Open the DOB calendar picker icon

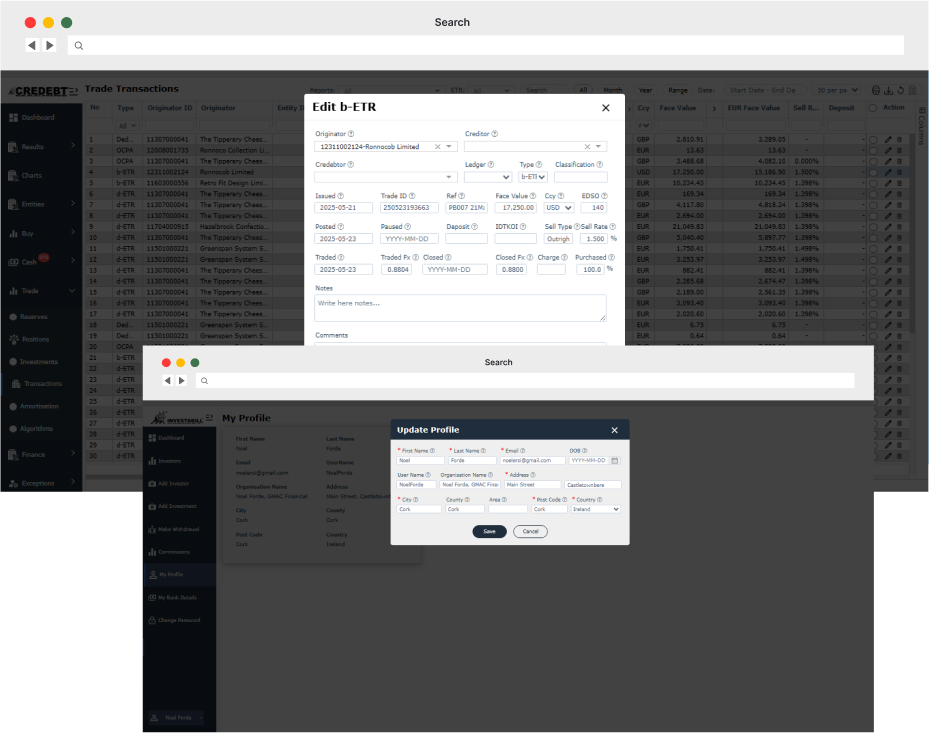coord(615,461)
